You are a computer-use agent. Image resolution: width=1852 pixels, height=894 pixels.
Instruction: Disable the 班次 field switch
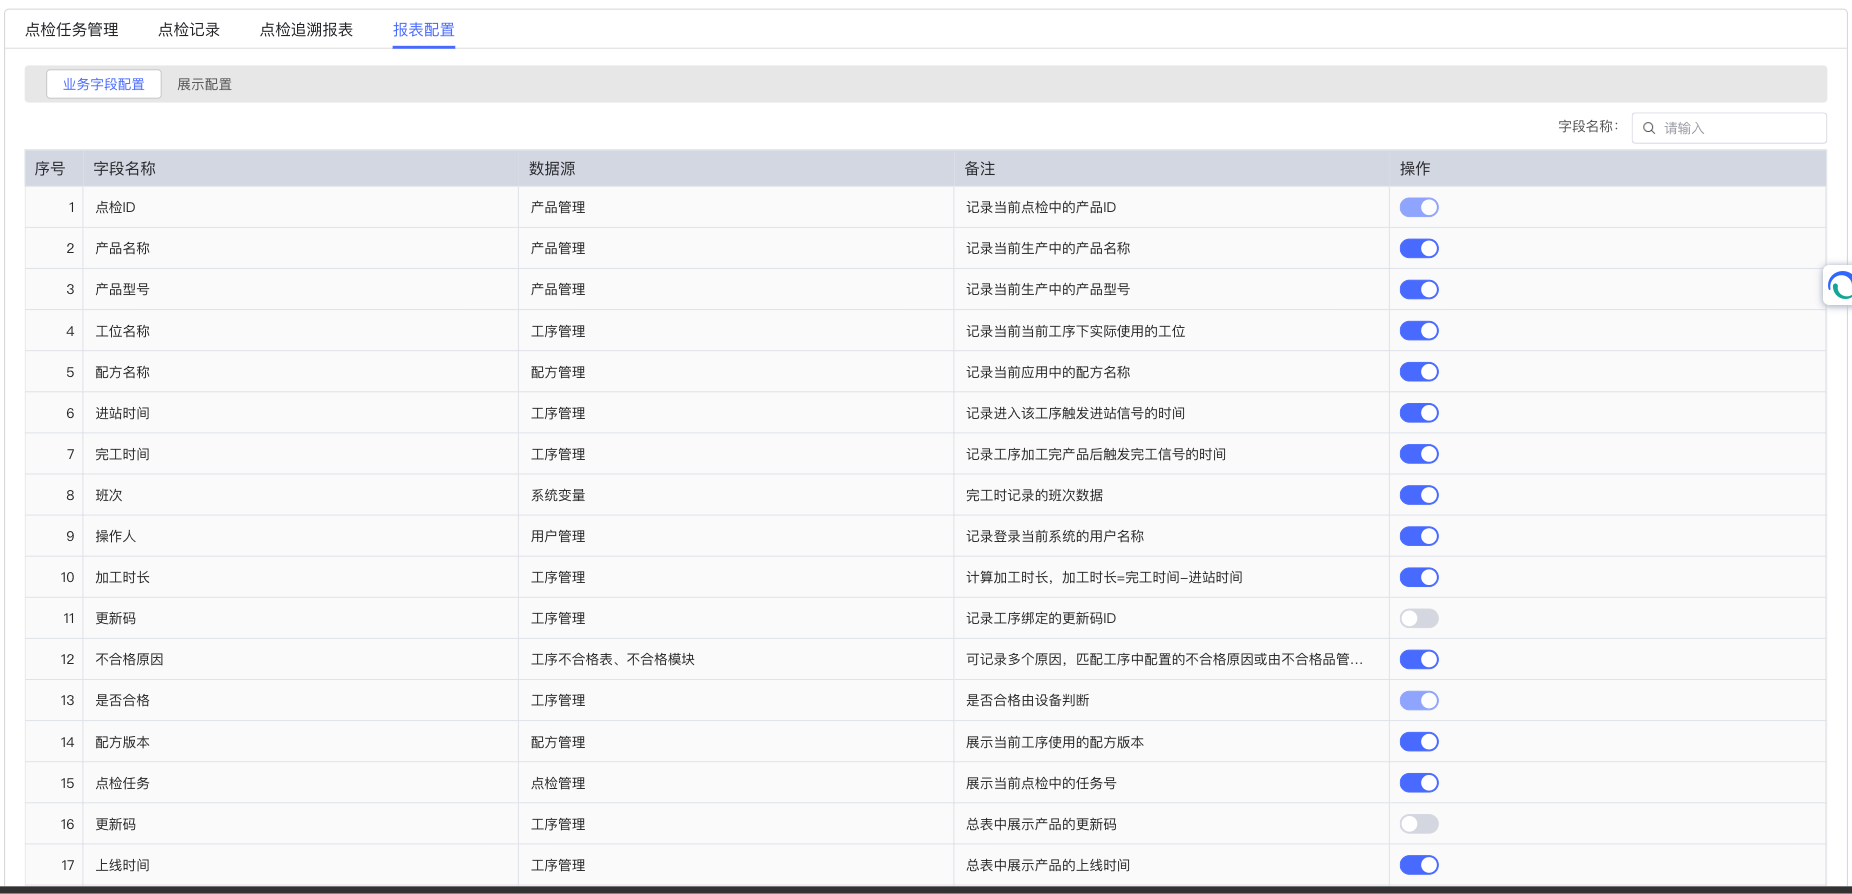point(1418,495)
